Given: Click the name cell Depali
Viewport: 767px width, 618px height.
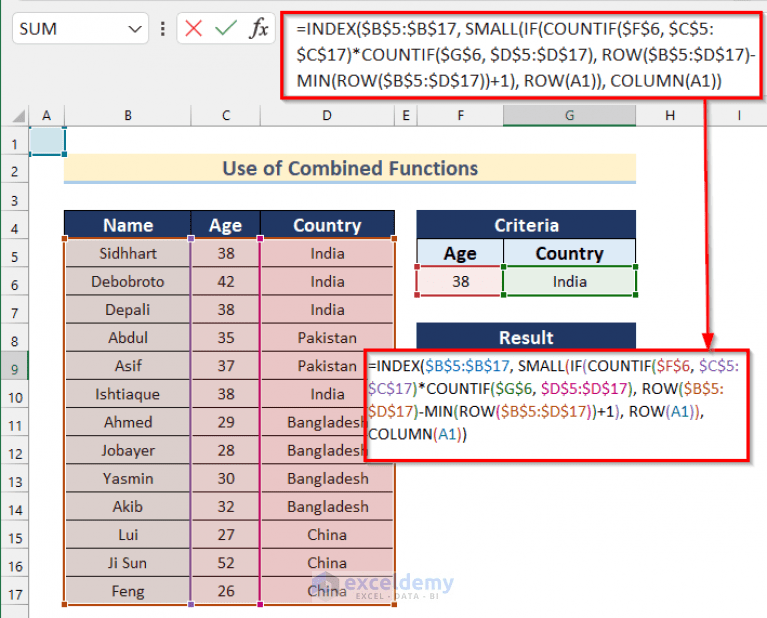Looking at the screenshot, I should point(128,310).
